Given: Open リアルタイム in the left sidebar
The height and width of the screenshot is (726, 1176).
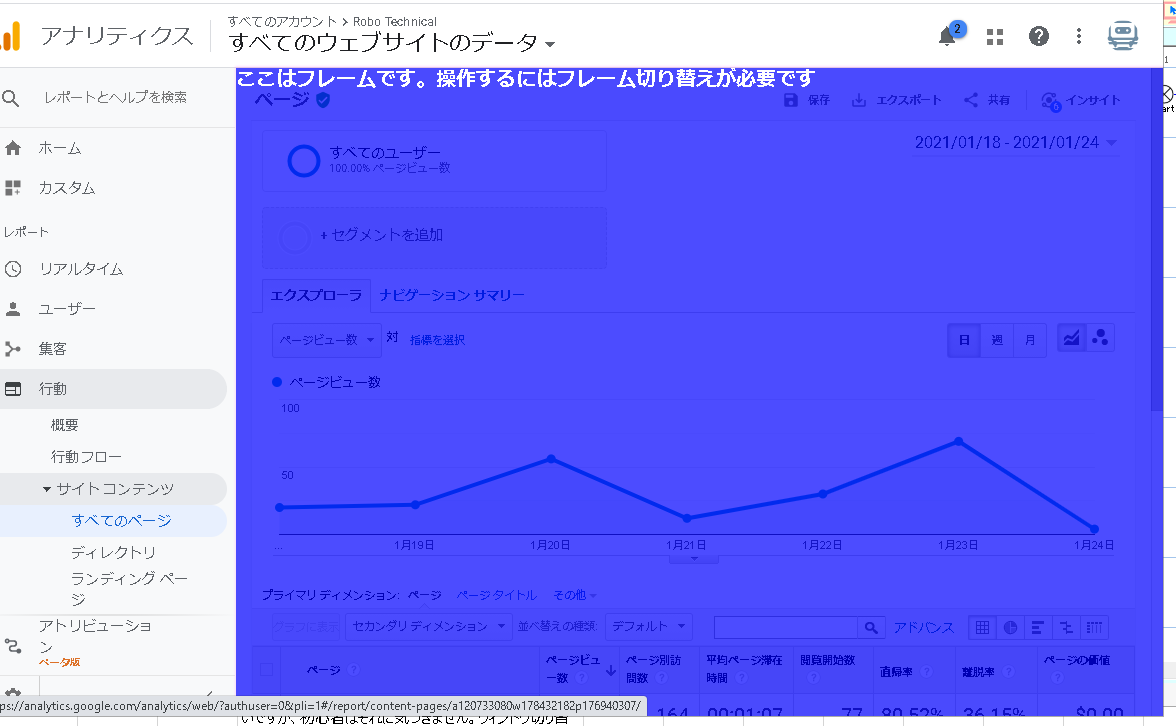Looking at the screenshot, I should [81, 269].
